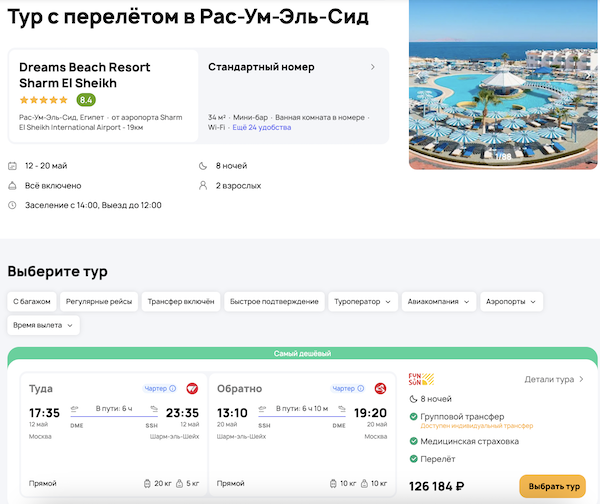This screenshot has height=504, width=600.
Task: Open the Время вылета dropdown
Action: coord(44,325)
